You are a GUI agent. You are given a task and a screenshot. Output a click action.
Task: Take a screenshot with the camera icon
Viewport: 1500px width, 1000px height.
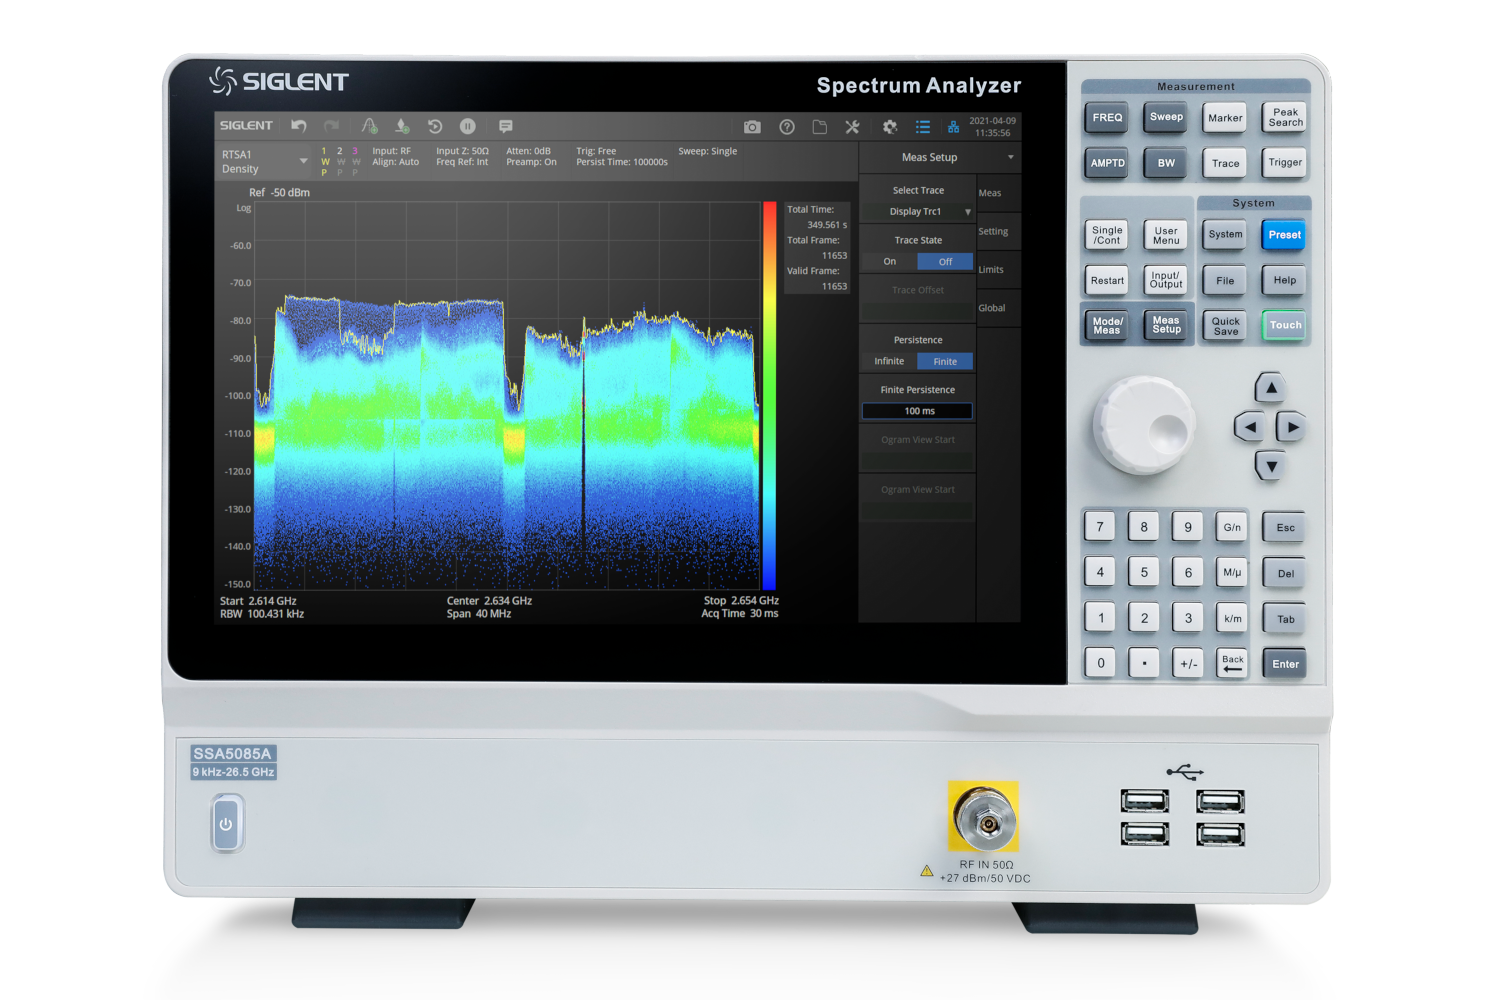click(x=752, y=127)
